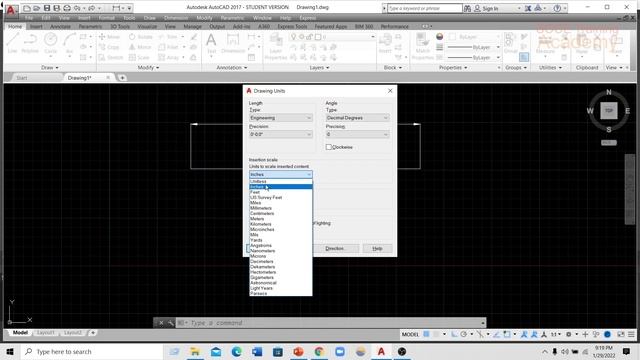Toggle the Clockwise checkbox in Drawing Units
The image size is (640, 360).
329,147
